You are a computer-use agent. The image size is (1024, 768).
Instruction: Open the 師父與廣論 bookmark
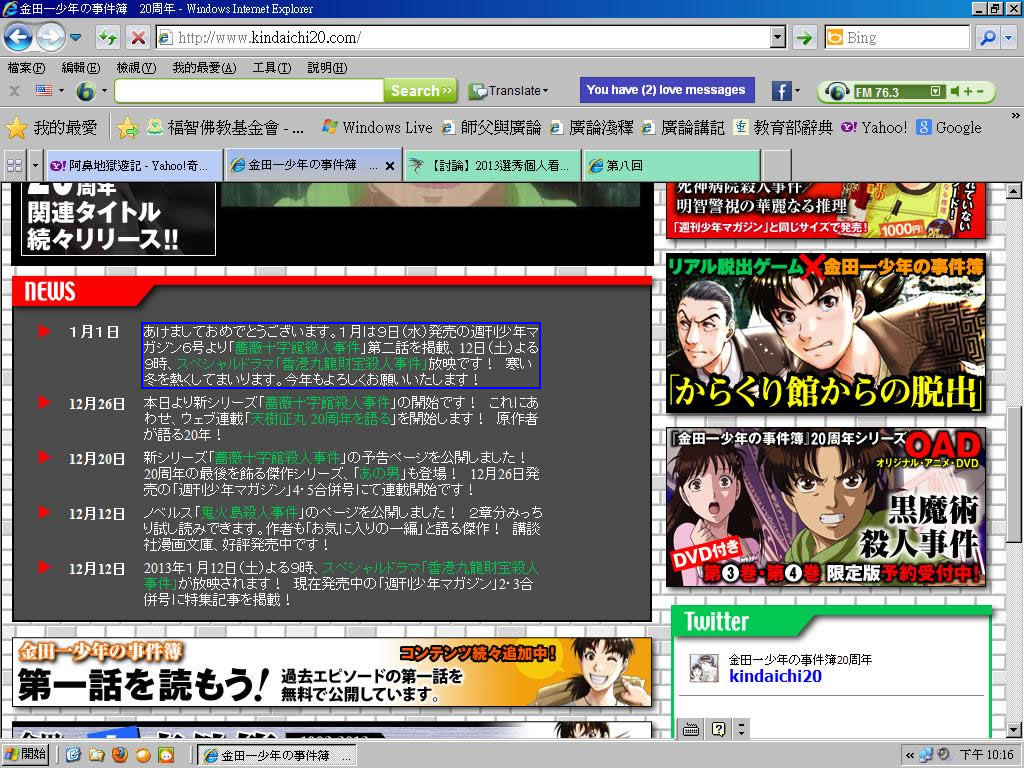[491, 127]
